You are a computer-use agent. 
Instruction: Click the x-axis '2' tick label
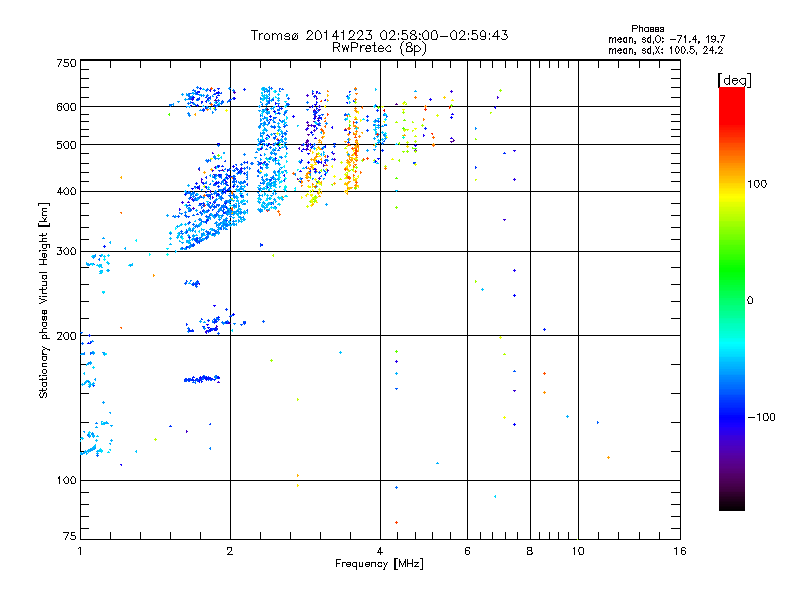click(230, 551)
